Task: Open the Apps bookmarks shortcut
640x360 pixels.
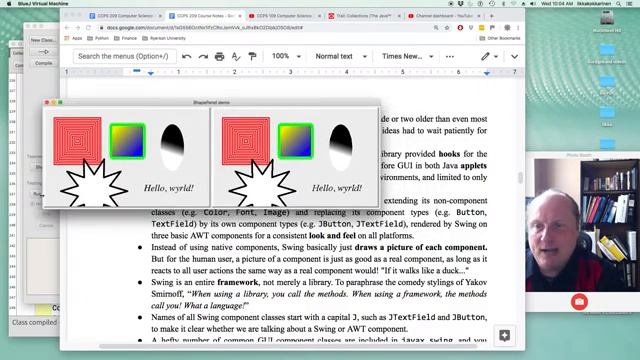Action: (x=73, y=38)
